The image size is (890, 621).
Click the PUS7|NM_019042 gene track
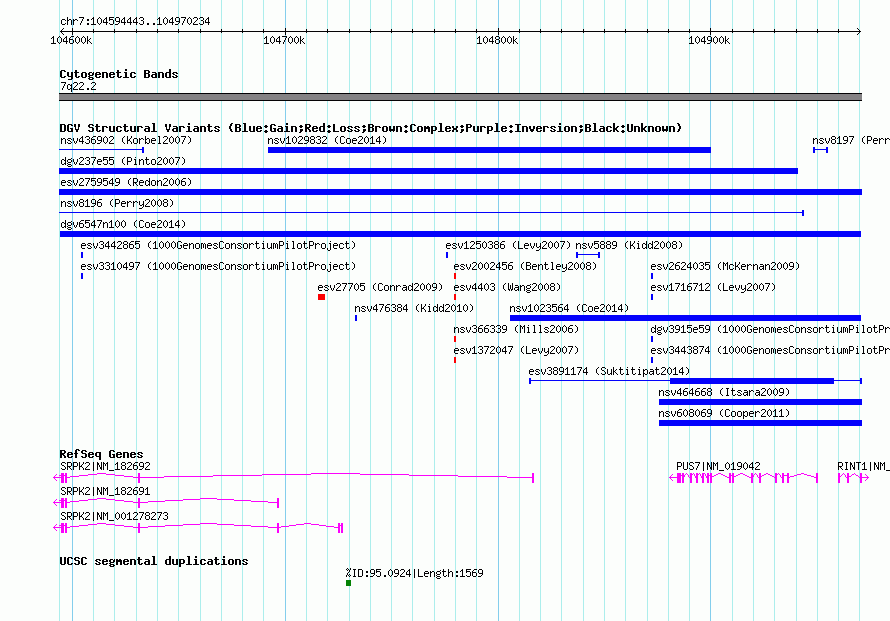pyautogui.click(x=744, y=478)
